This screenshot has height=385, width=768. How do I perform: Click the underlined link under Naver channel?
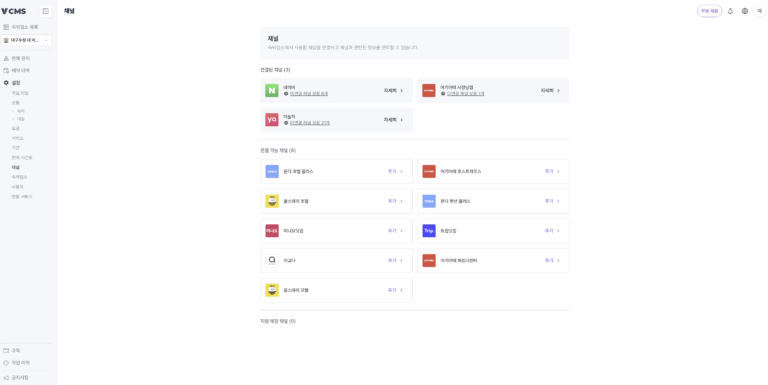click(x=309, y=94)
